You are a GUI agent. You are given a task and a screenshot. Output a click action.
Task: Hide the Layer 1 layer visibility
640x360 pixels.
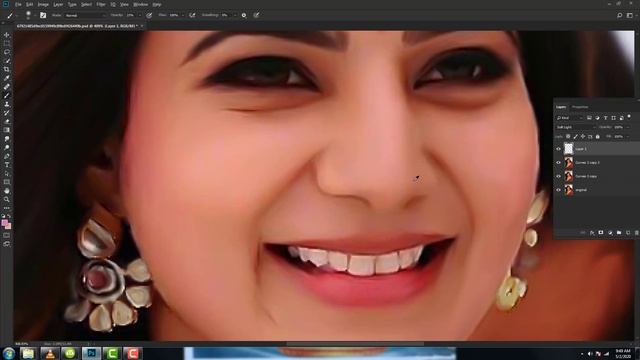pyautogui.click(x=558, y=149)
